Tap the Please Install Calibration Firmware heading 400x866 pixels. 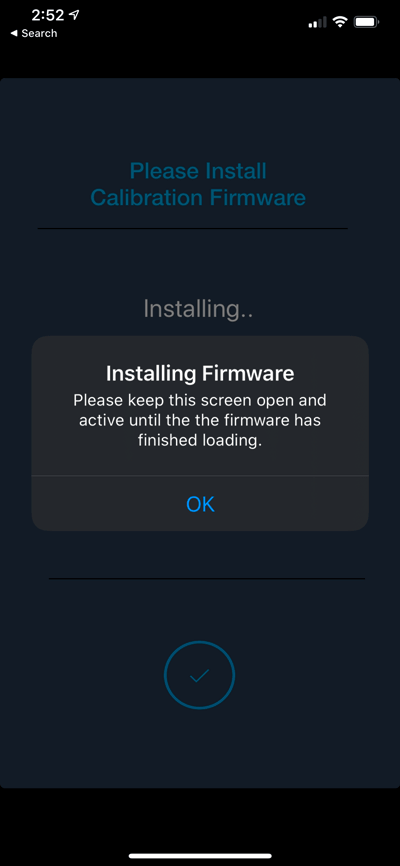click(x=198, y=184)
